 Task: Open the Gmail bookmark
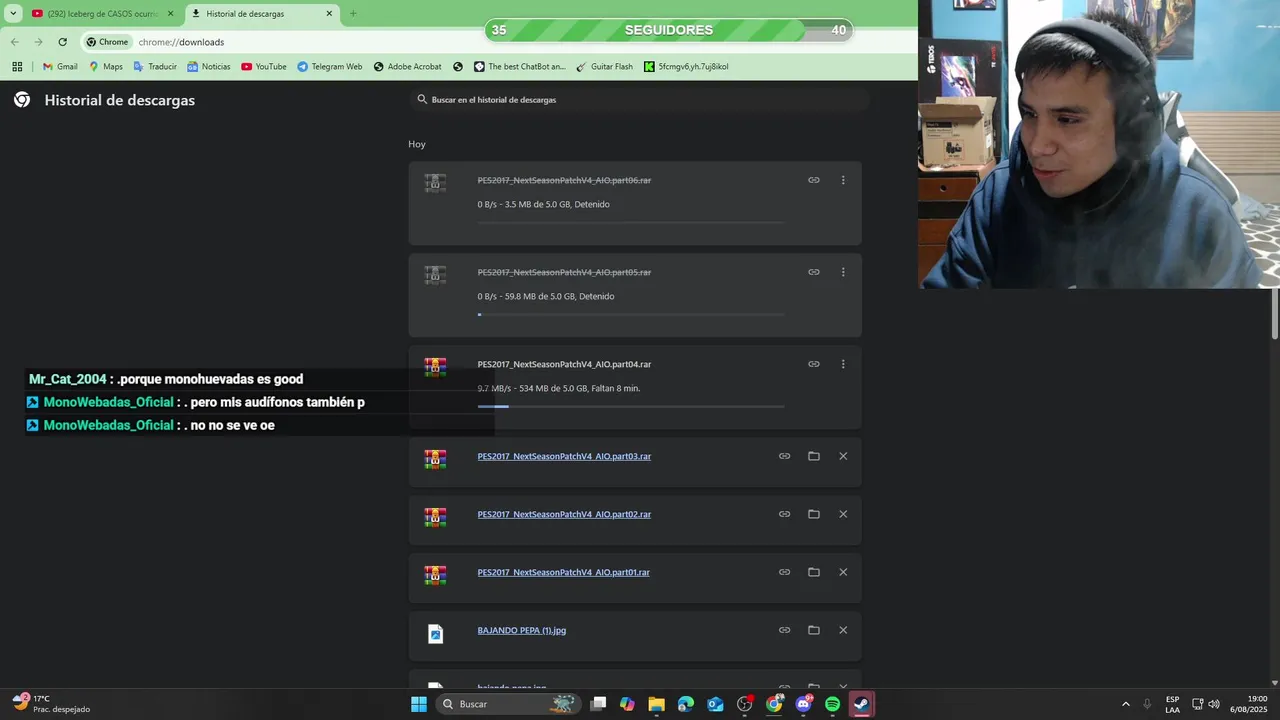60,67
